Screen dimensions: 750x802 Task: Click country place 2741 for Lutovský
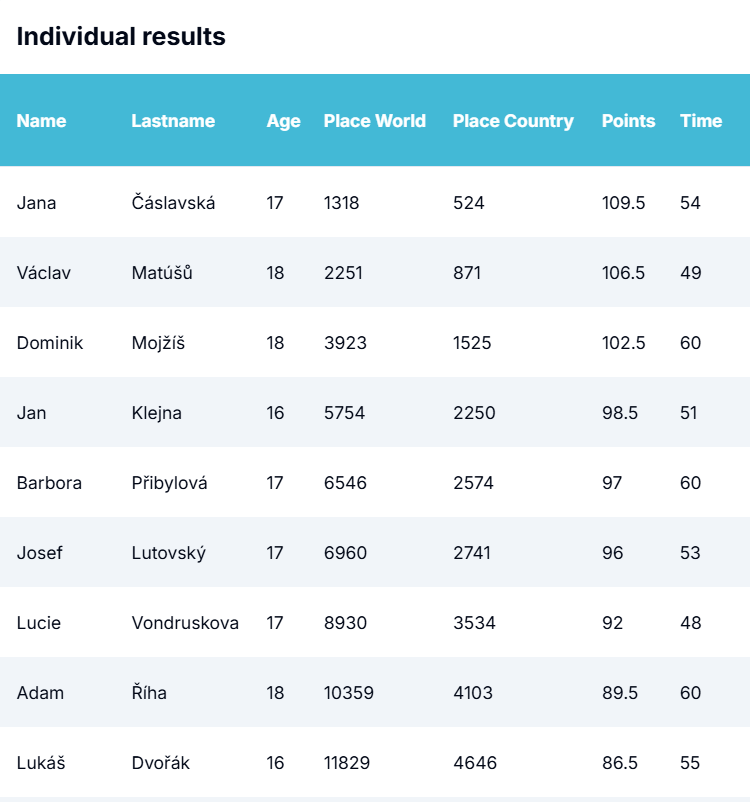472,553
